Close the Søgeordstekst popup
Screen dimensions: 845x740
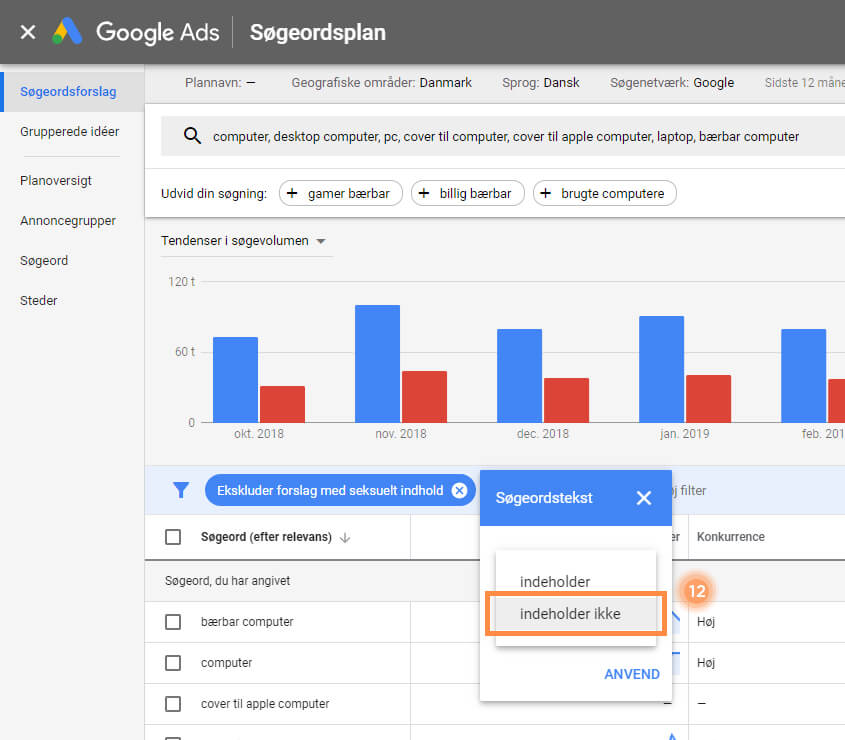[644, 498]
